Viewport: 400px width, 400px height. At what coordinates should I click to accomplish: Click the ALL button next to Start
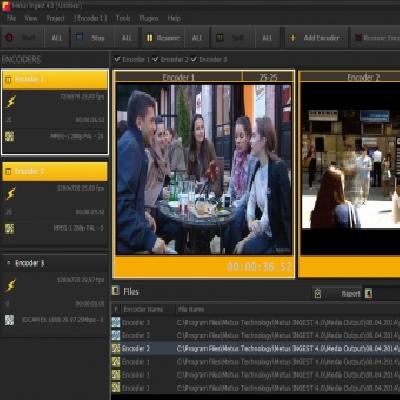pos(56,38)
